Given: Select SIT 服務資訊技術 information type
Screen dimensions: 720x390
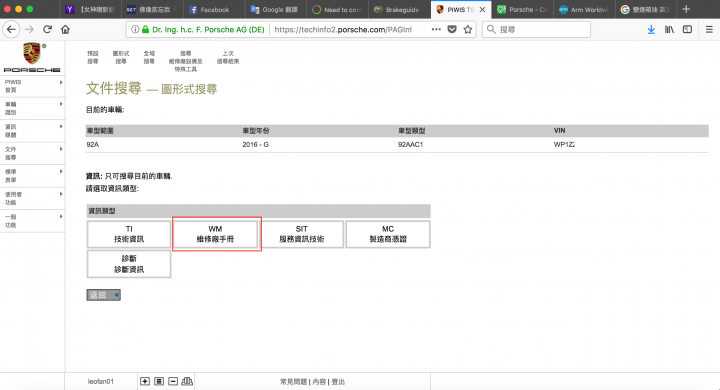Looking at the screenshot, I should [302, 234].
